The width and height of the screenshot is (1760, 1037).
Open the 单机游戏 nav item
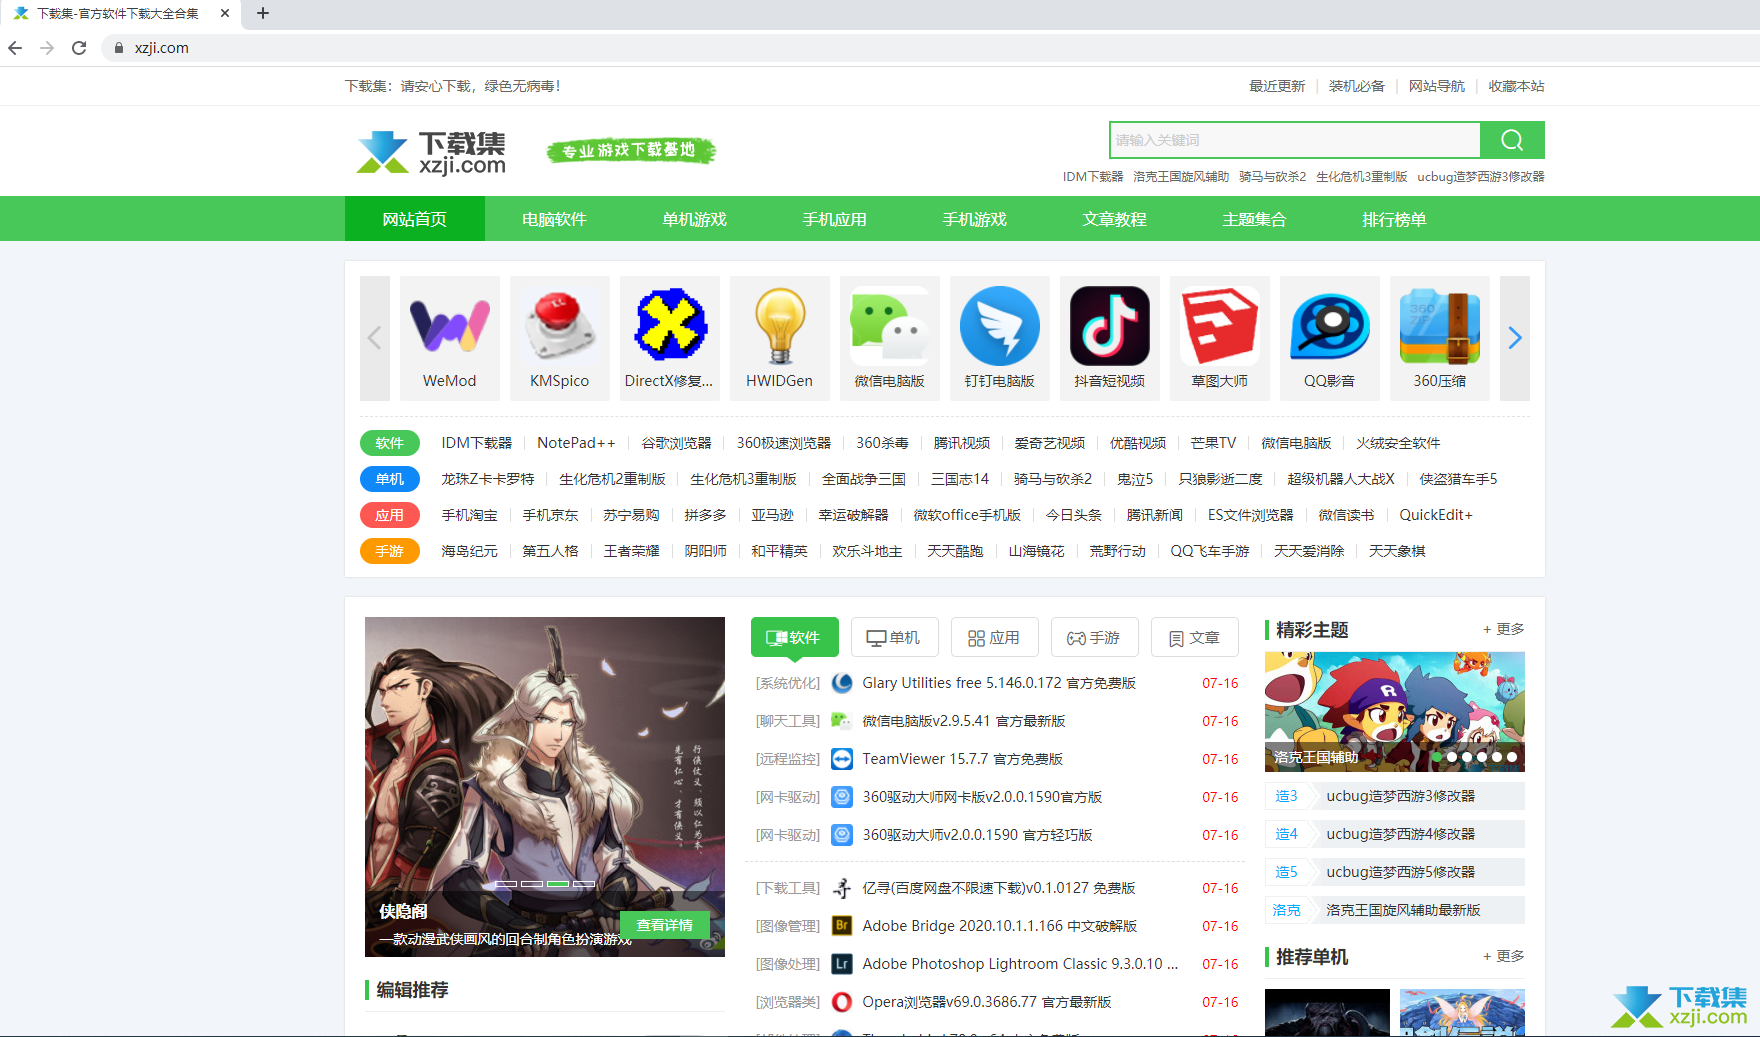point(695,219)
